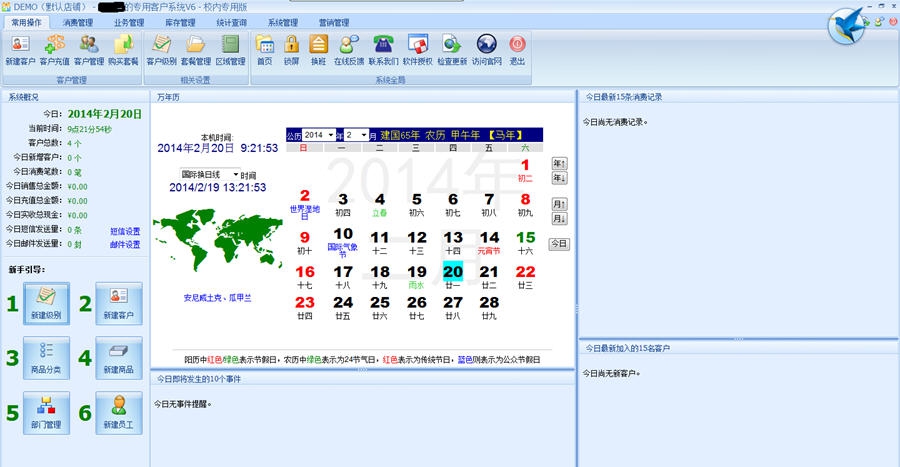Start guide step 1 新建级别

click(46, 303)
